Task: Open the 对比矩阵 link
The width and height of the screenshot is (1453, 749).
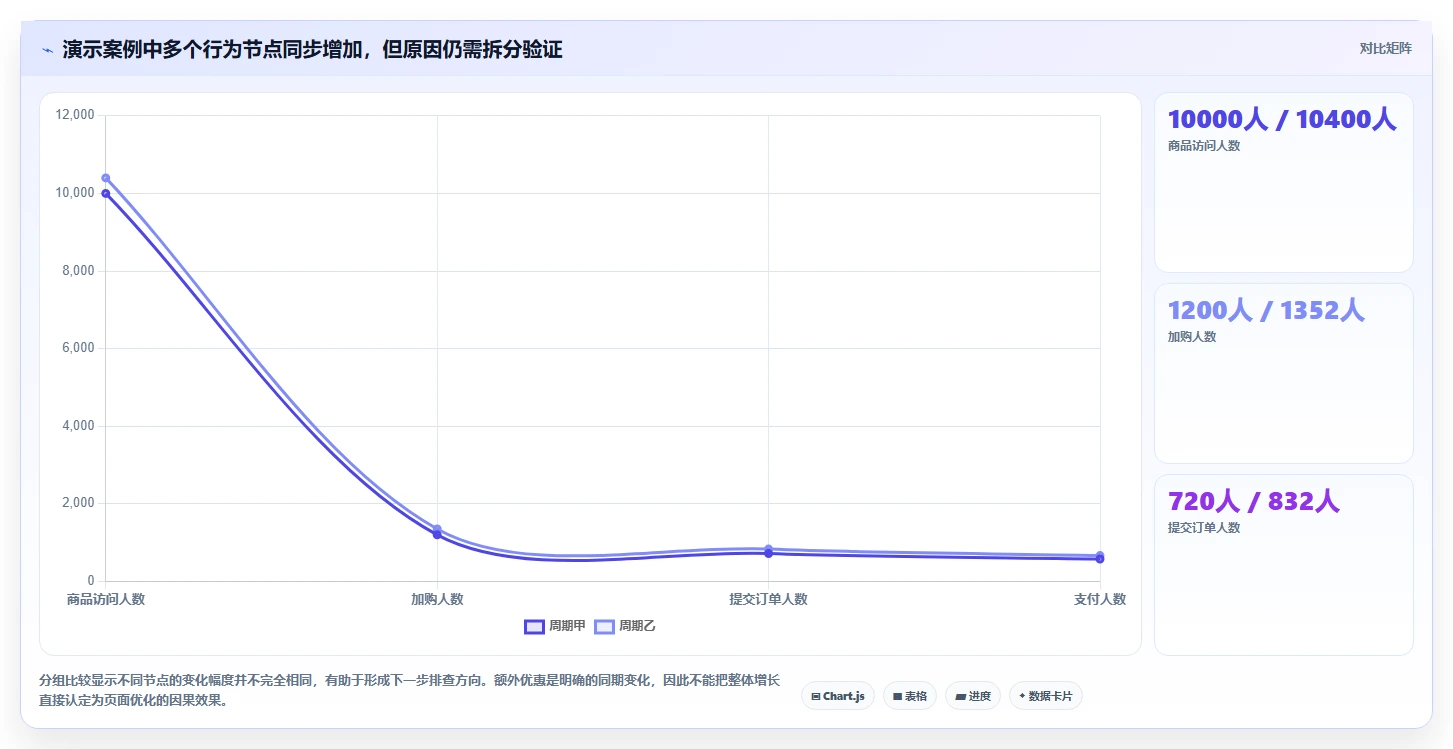Action: pyautogui.click(x=1385, y=49)
